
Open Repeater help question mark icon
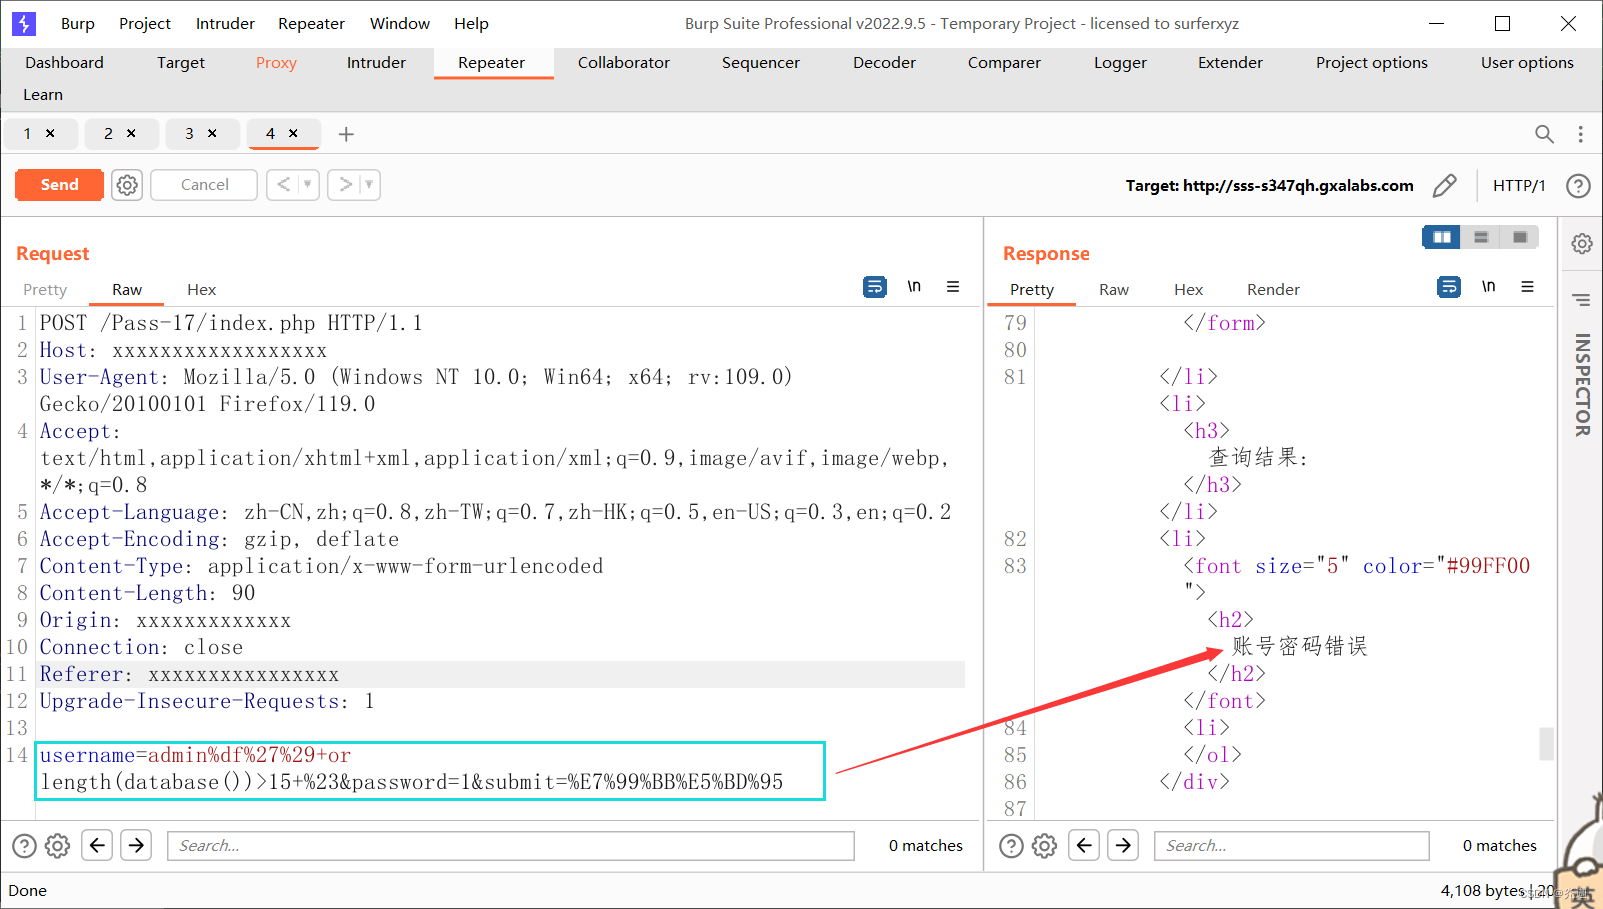(x=1578, y=186)
